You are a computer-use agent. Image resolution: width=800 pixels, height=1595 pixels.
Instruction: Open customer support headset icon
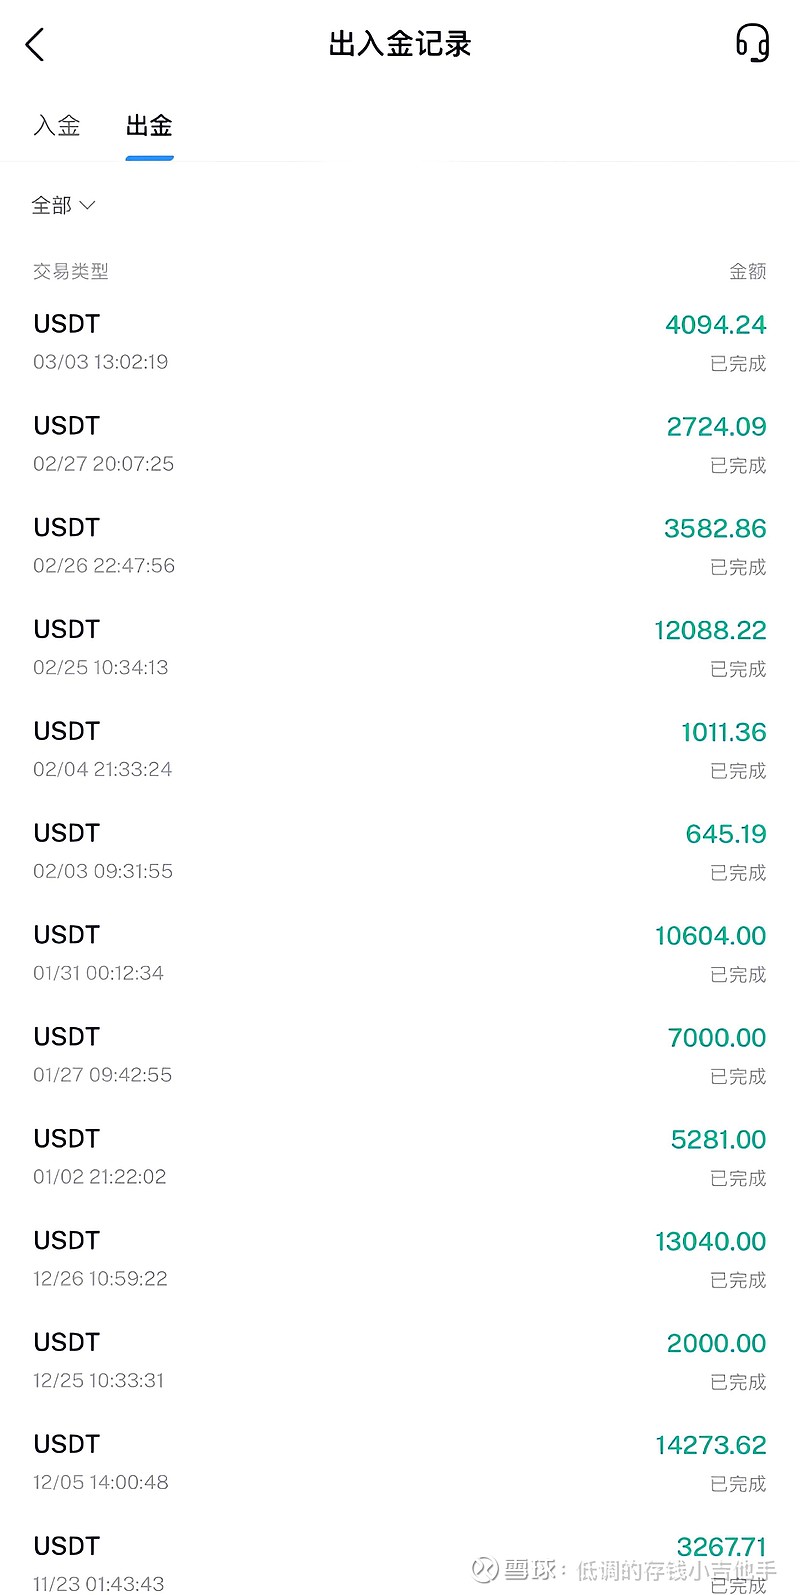coord(752,44)
